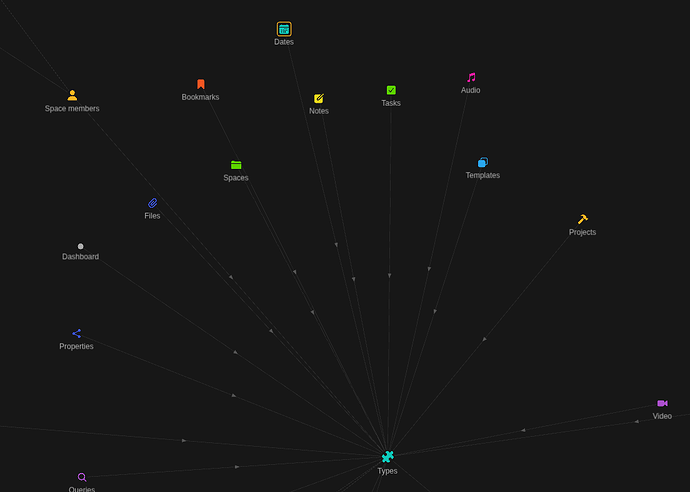
Task: Click the Dashboard label text
Action: pos(81,257)
